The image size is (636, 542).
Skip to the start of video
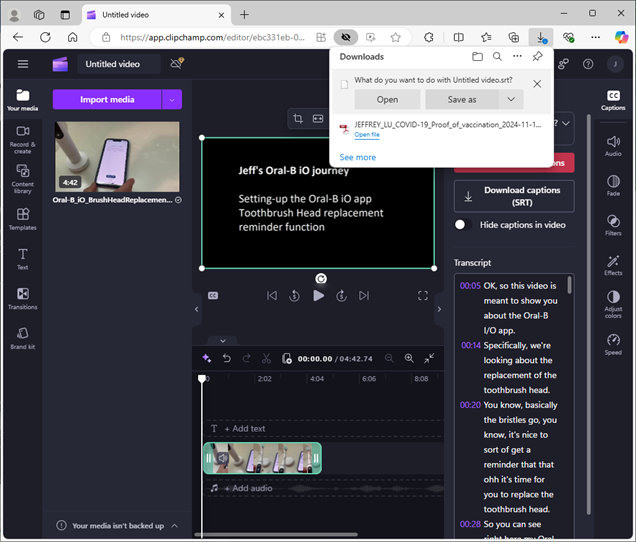click(272, 296)
